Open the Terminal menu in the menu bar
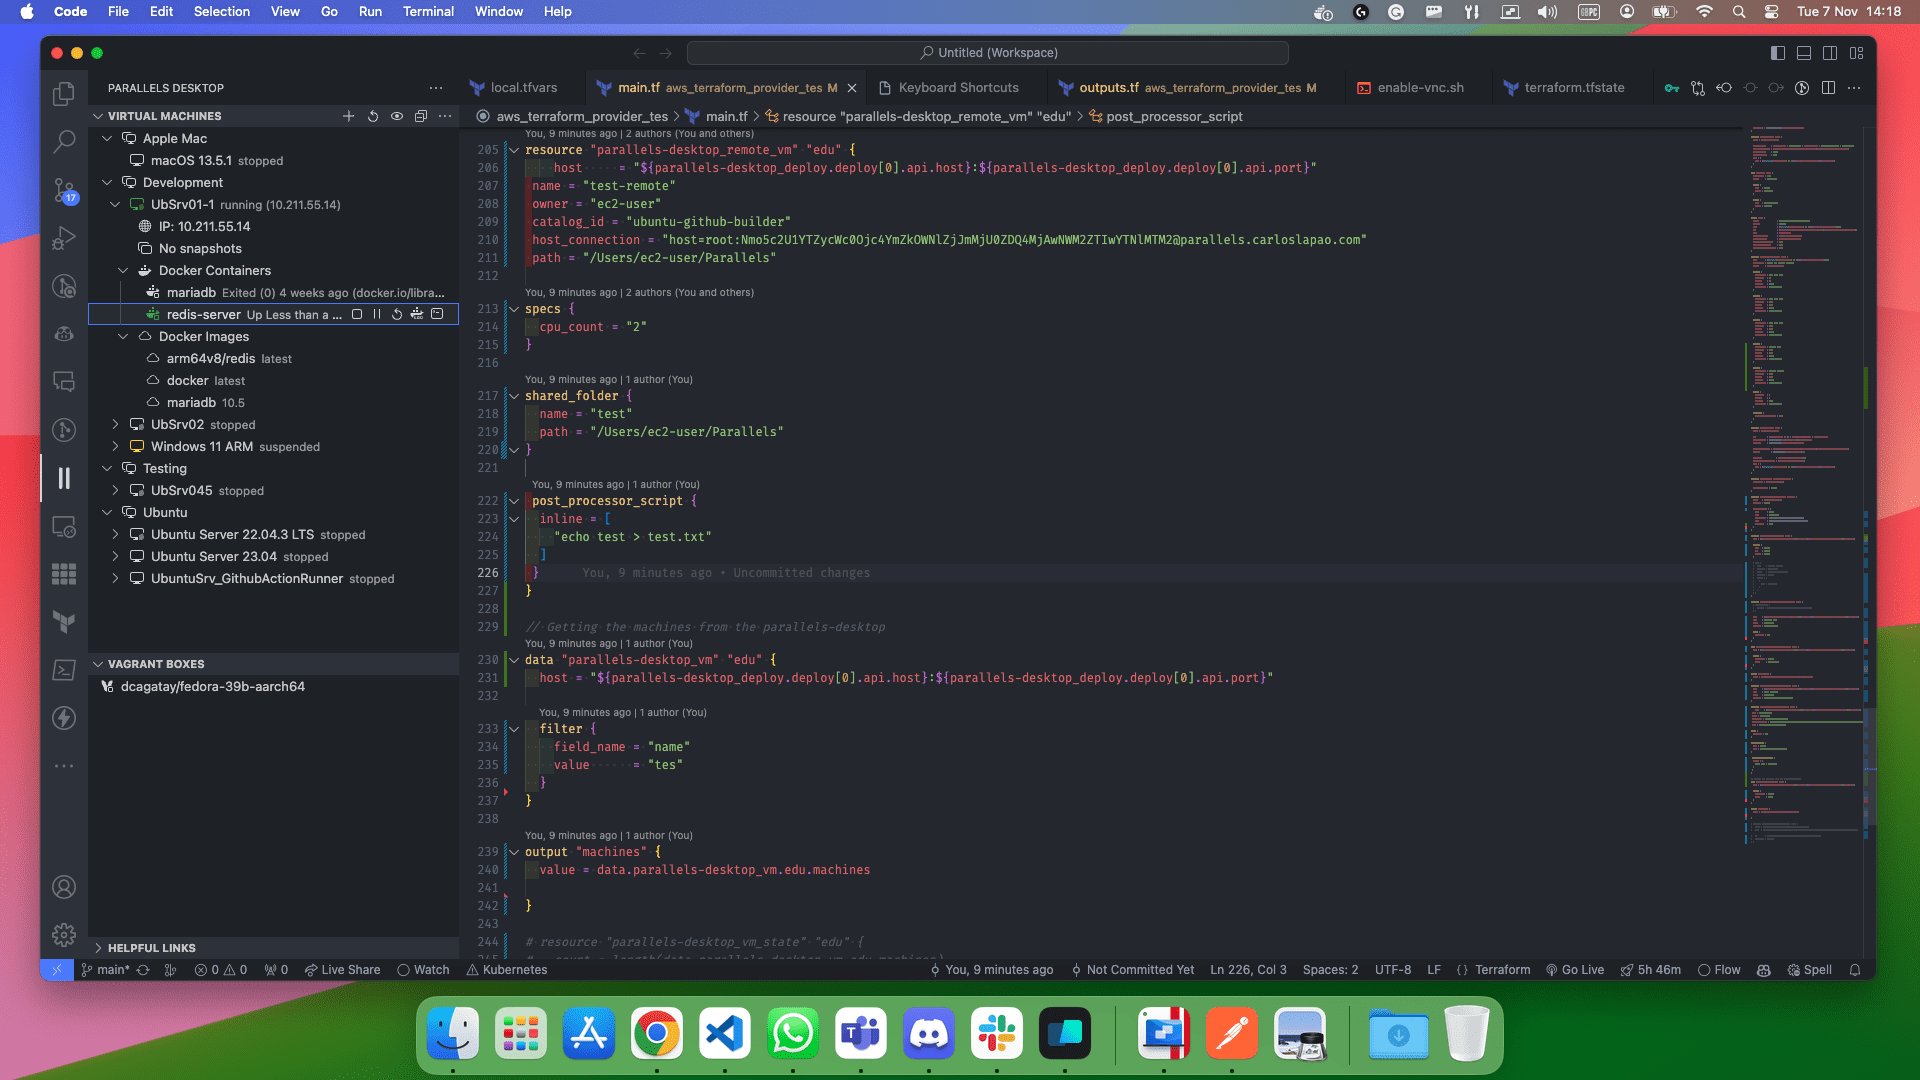This screenshot has height=1080, width=1920. click(x=429, y=11)
